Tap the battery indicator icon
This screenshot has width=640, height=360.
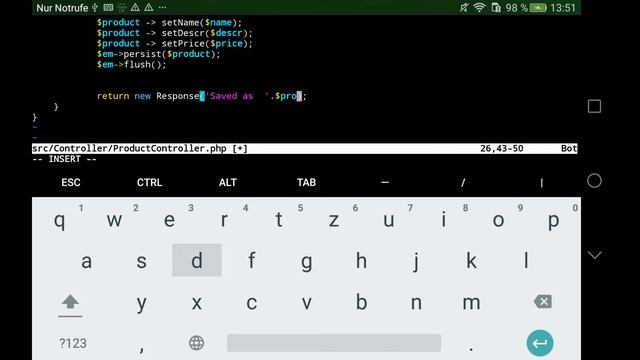[x=538, y=8]
